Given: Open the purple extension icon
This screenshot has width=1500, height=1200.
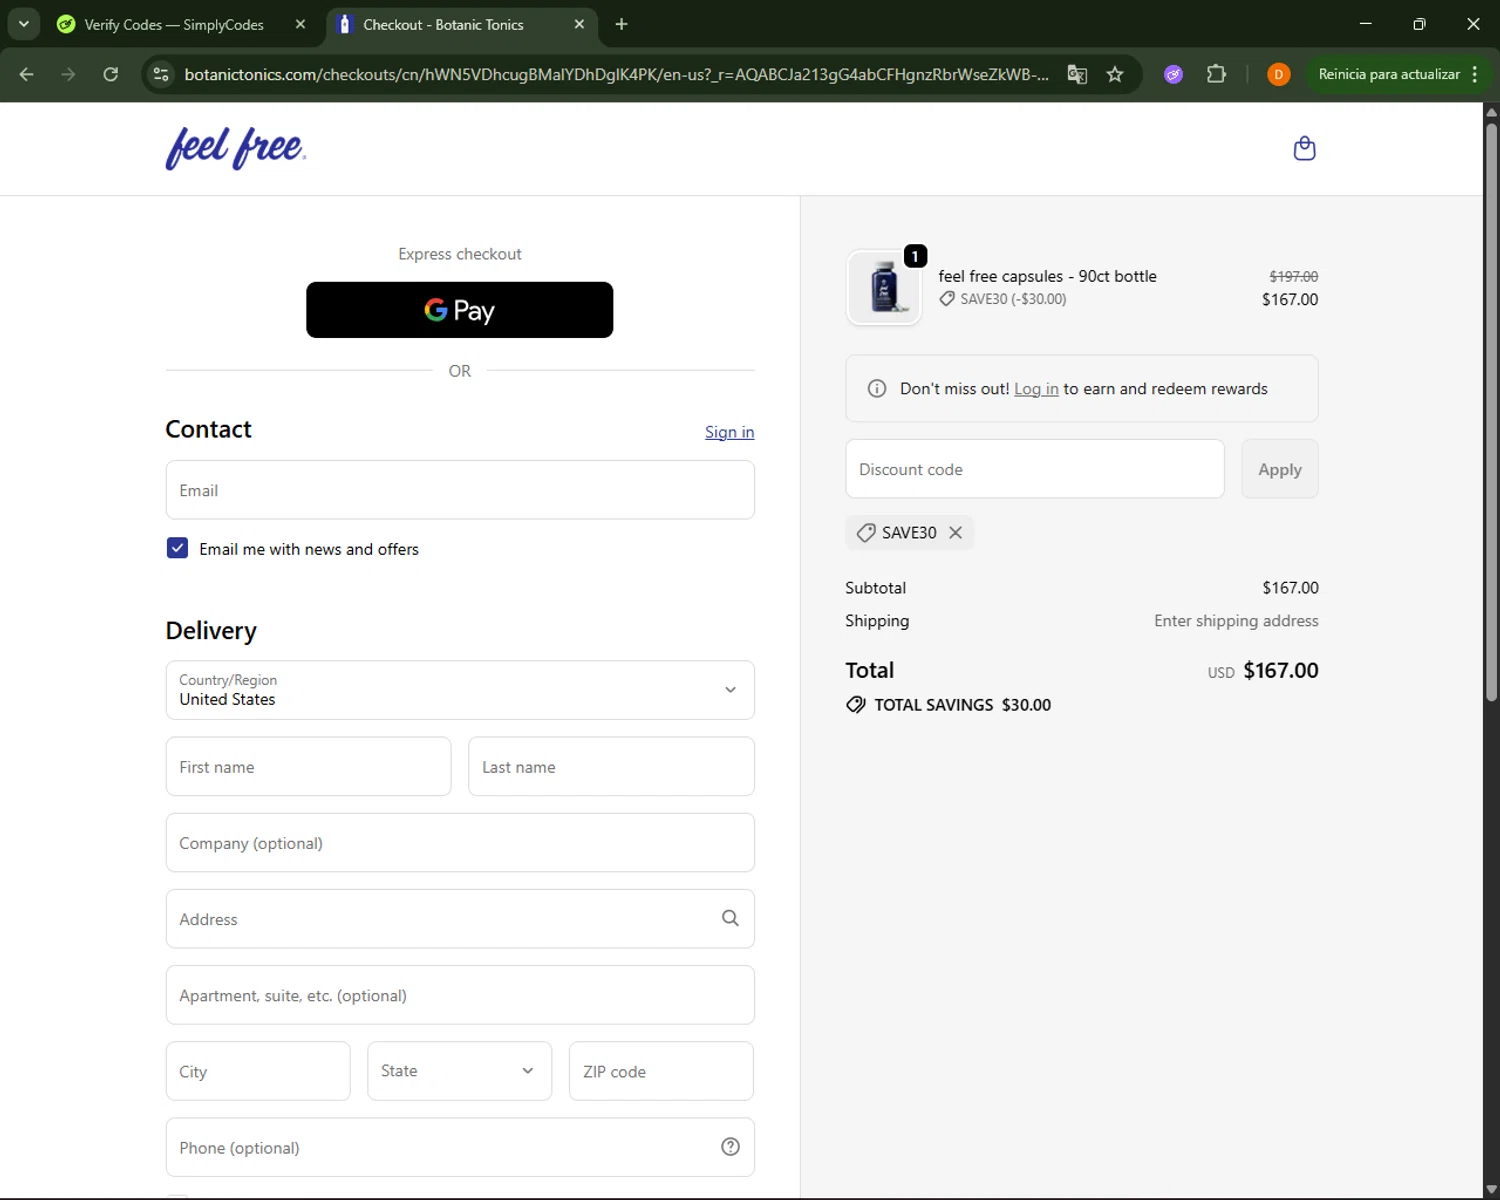Looking at the screenshot, I should tap(1174, 74).
